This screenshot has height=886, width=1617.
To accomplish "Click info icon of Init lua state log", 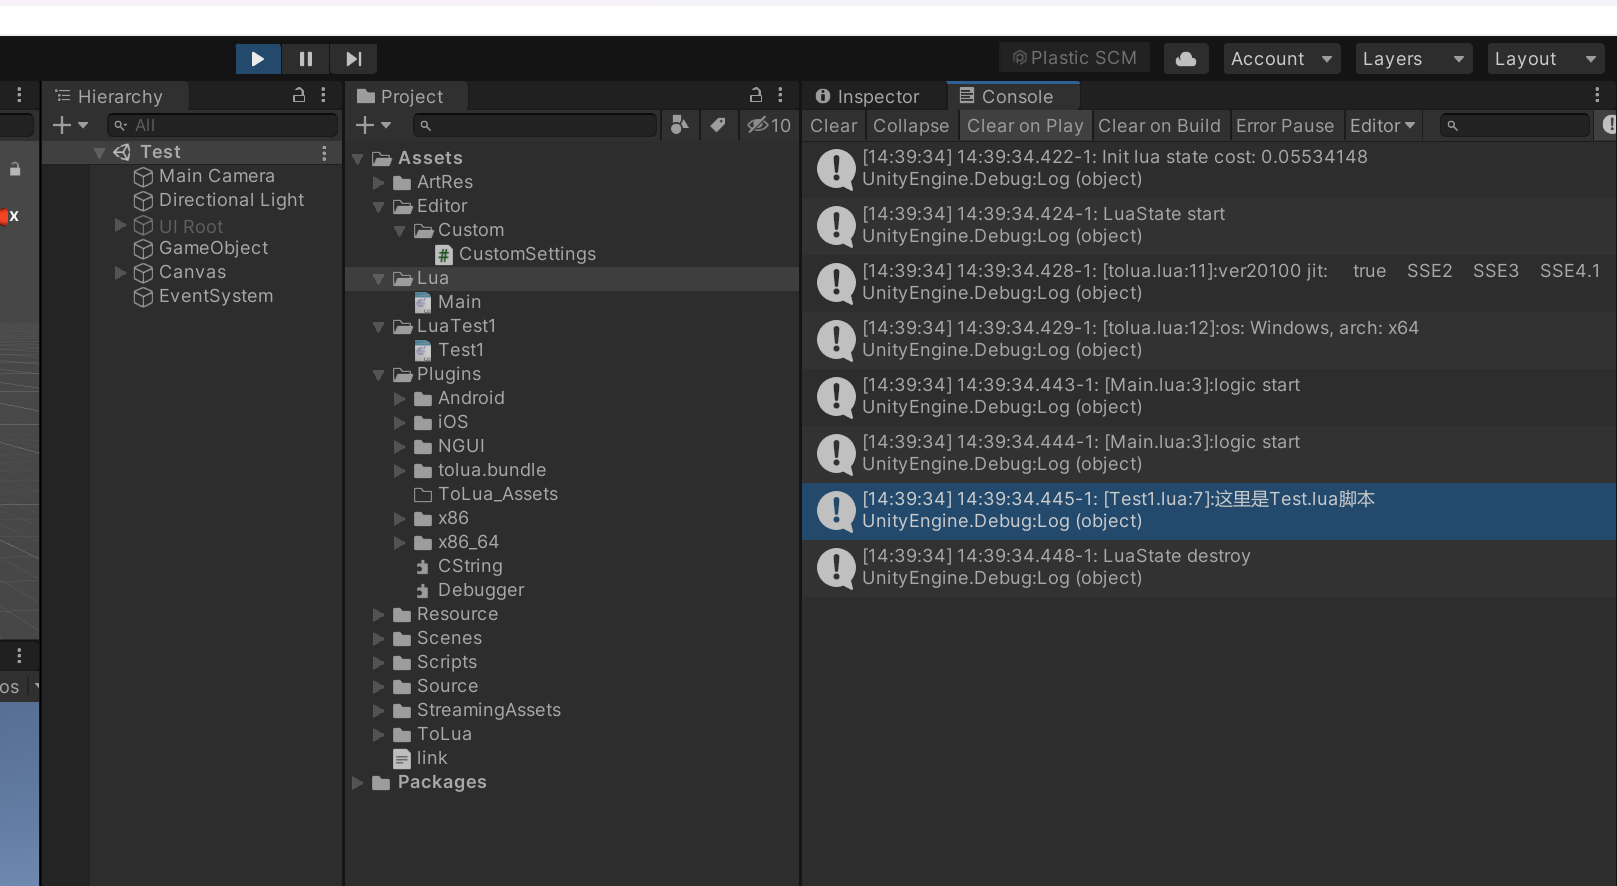I will (x=835, y=168).
